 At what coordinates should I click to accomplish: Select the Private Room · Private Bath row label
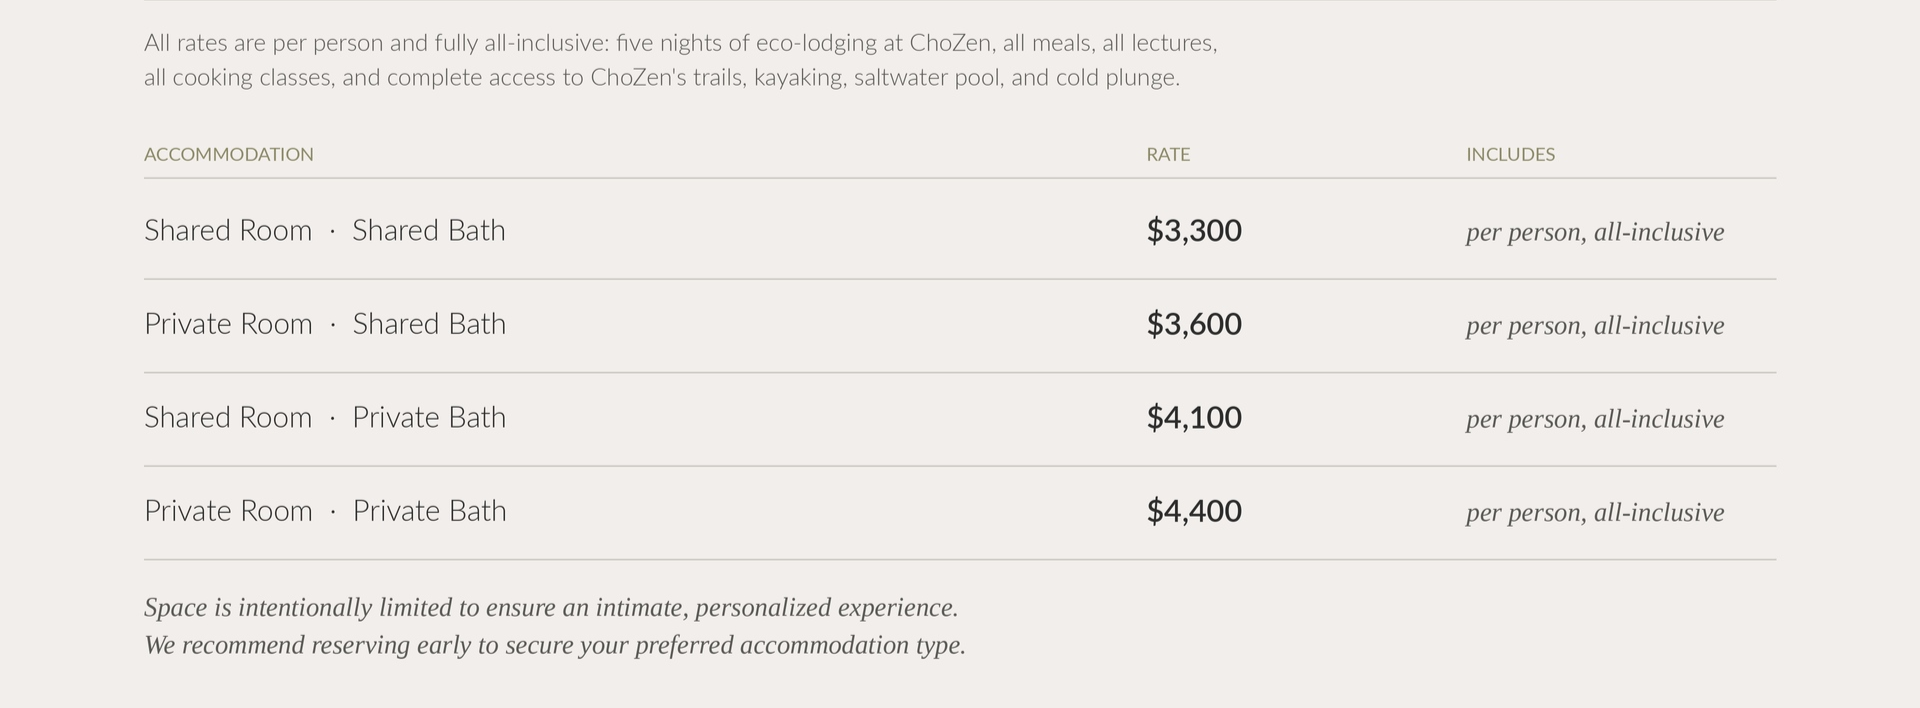click(x=324, y=511)
